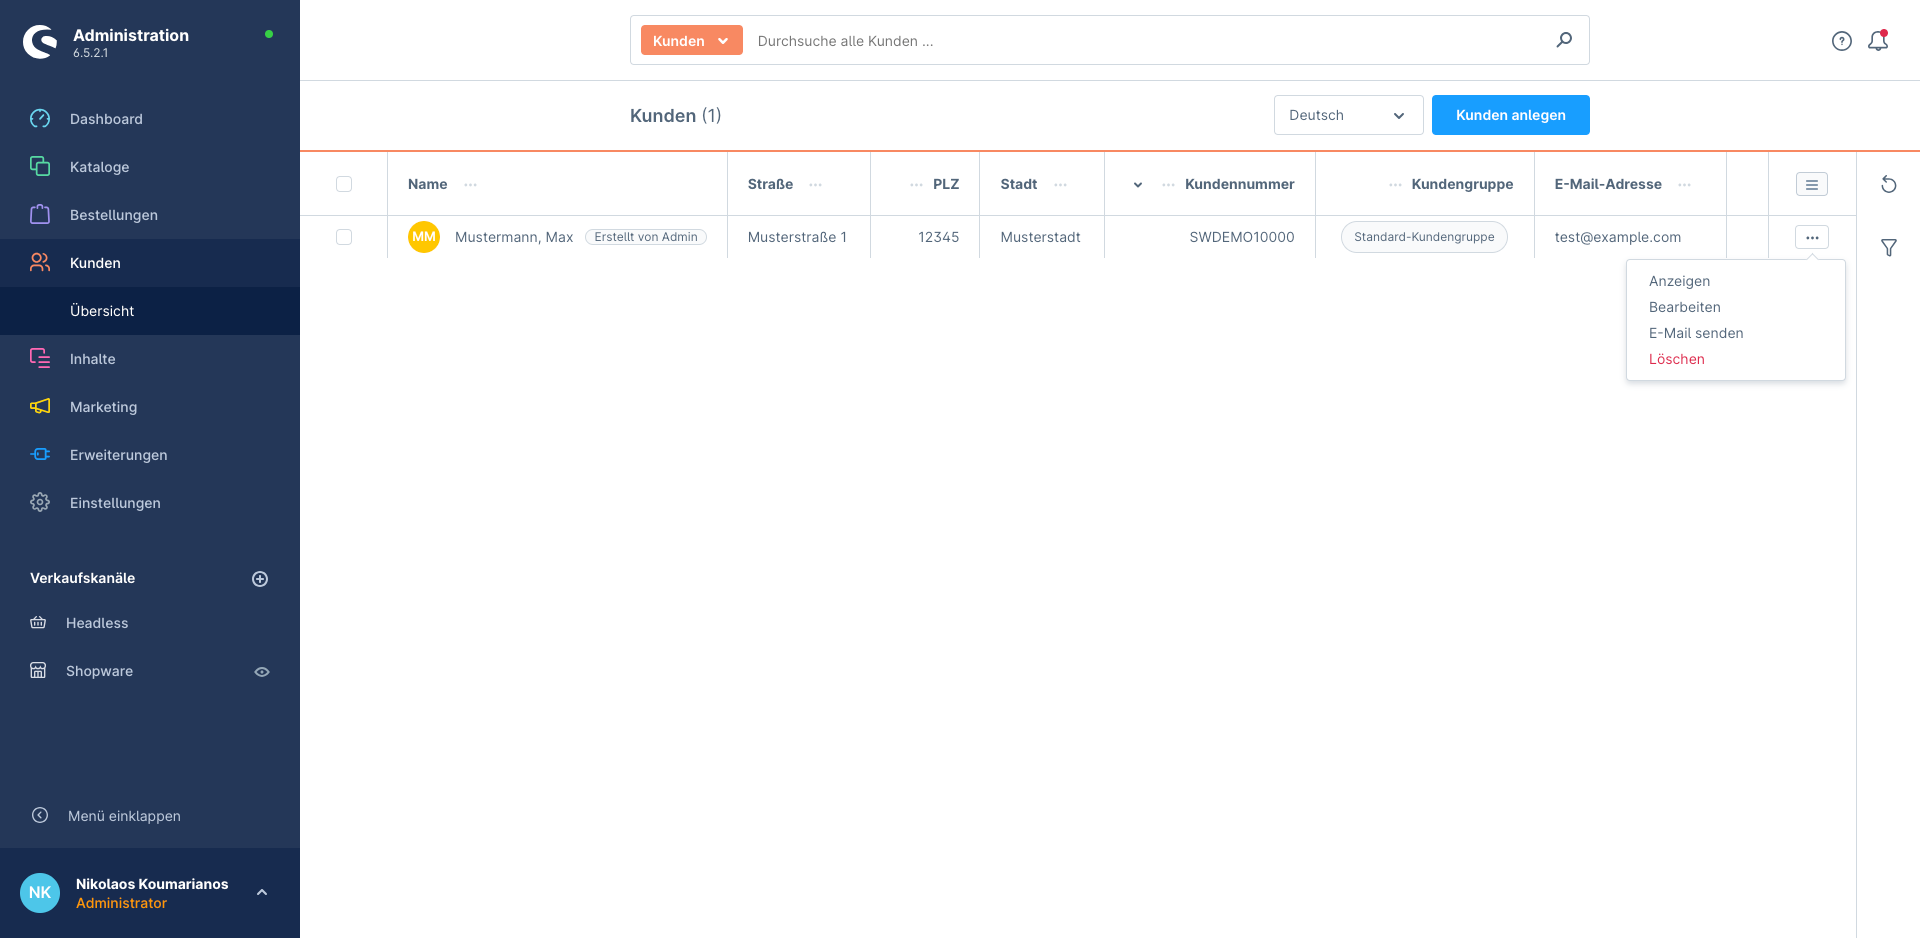Click the Verkaufskanäle heading
Viewport: 1920px width, 938px height.
coord(82,578)
